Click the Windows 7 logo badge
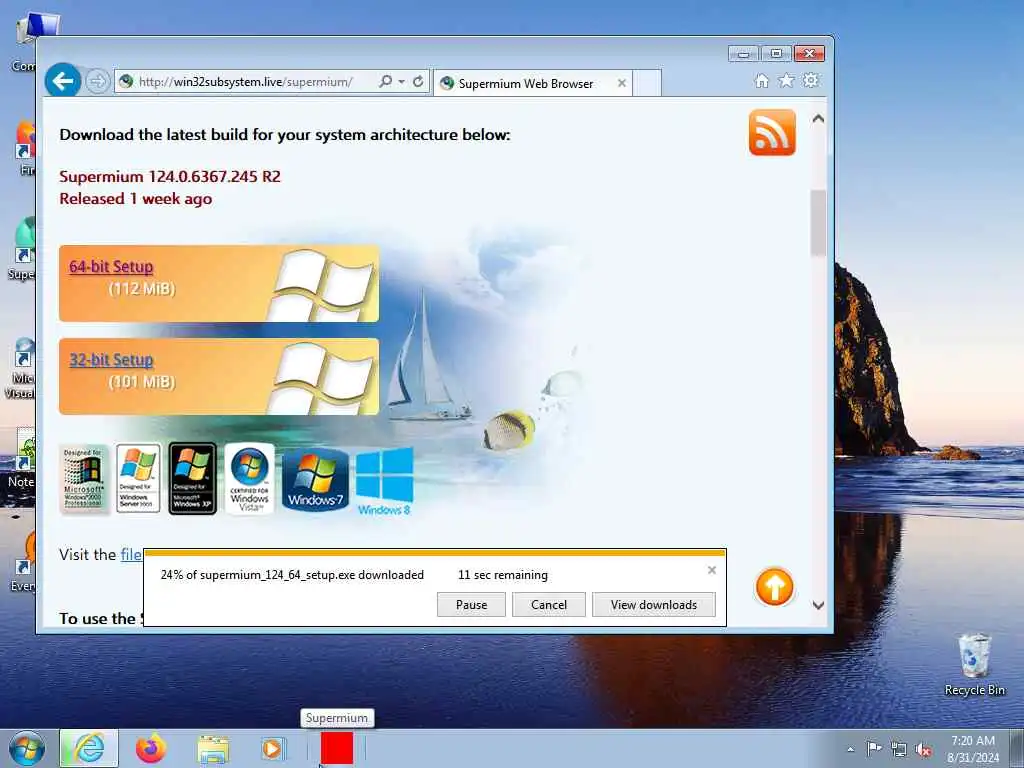 pos(315,480)
